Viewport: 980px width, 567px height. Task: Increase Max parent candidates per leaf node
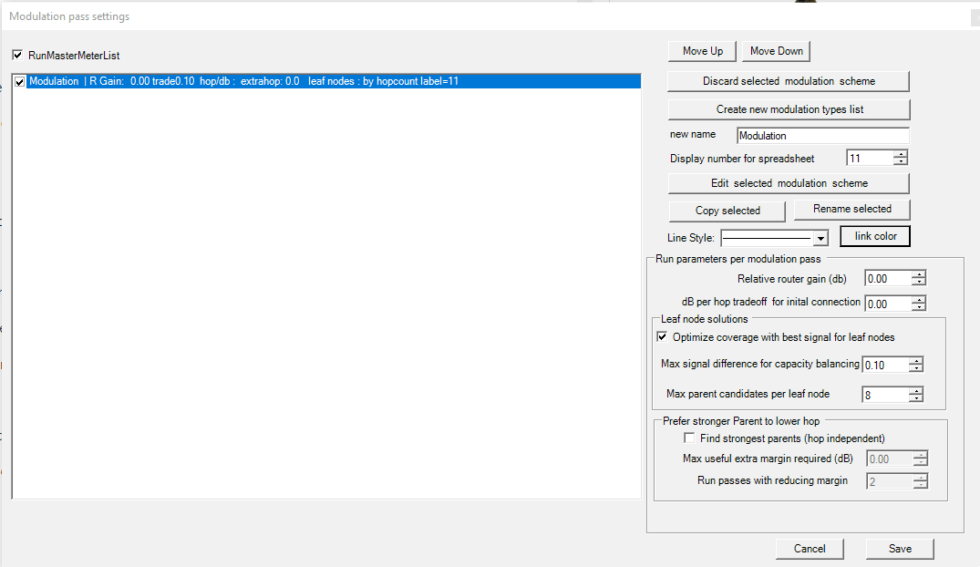pyautogui.click(x=915, y=390)
